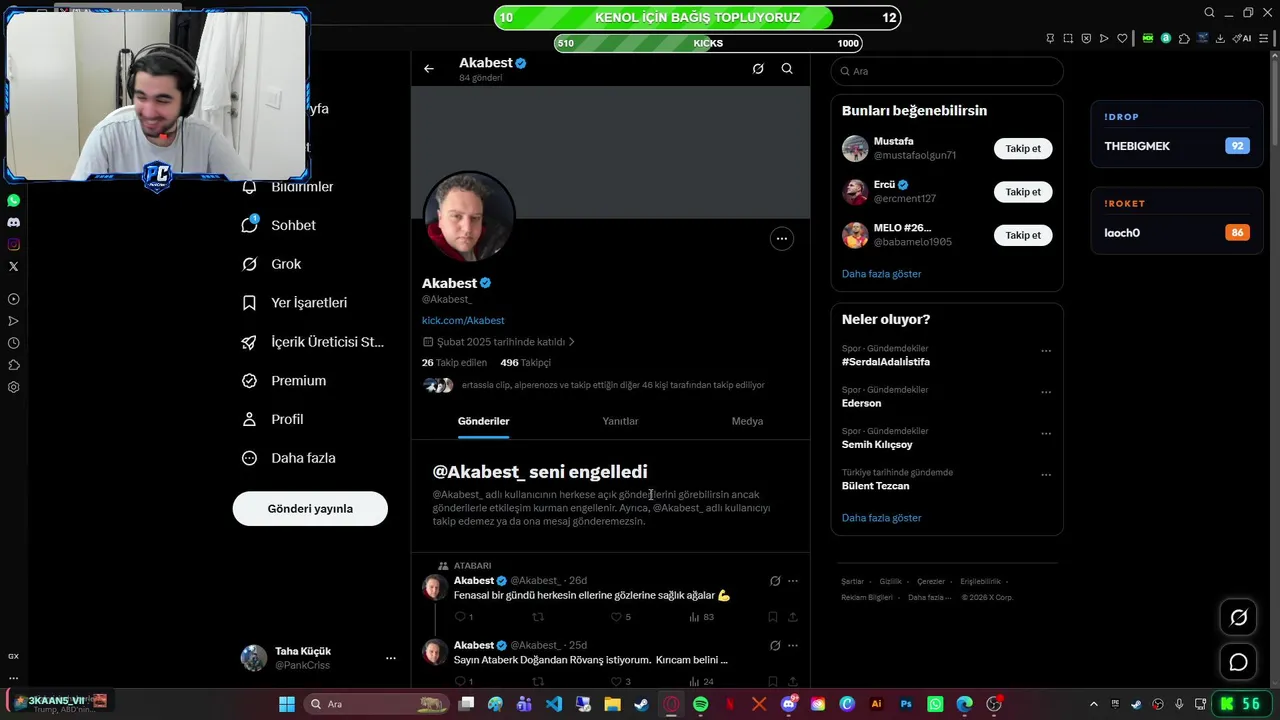Open browser sidebar settings gear
Viewport: 1280px width, 720px height.
point(13,387)
